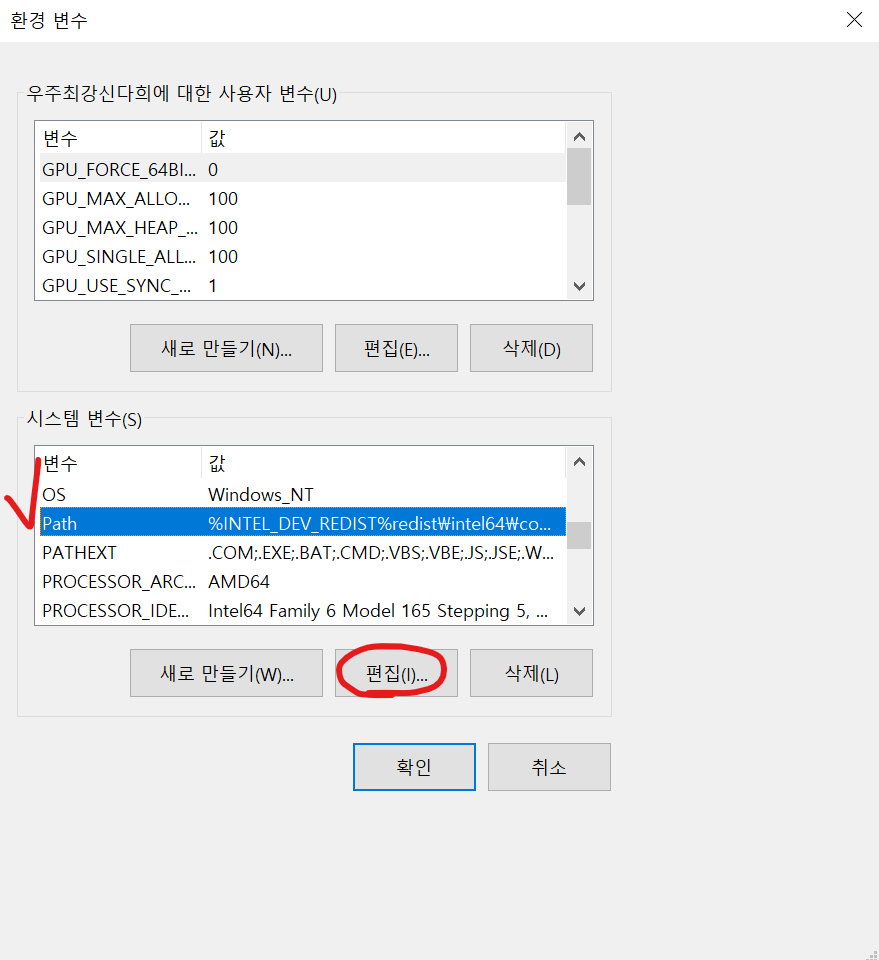Click scroll-down arrow of user variables list
Viewport: 879px width, 960px height.
click(x=579, y=286)
